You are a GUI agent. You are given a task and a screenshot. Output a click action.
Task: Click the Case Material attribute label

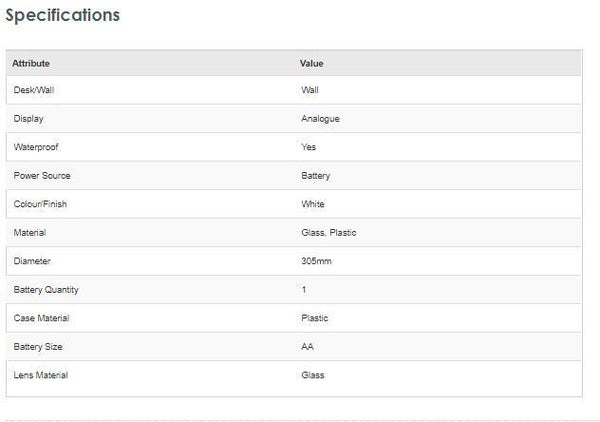tap(41, 318)
